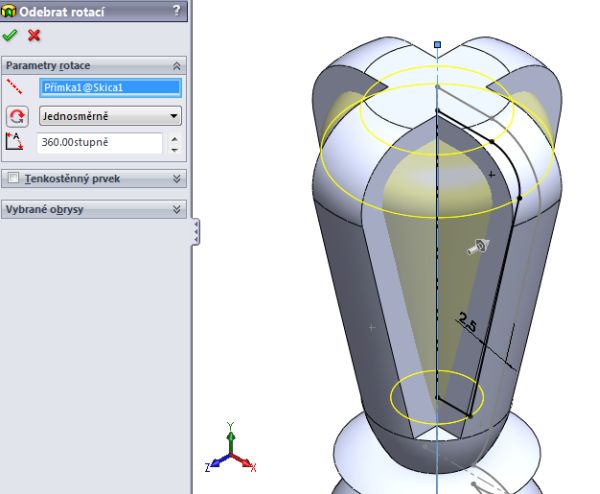Cancel the operation with red X
The image size is (600, 494).
34,35
